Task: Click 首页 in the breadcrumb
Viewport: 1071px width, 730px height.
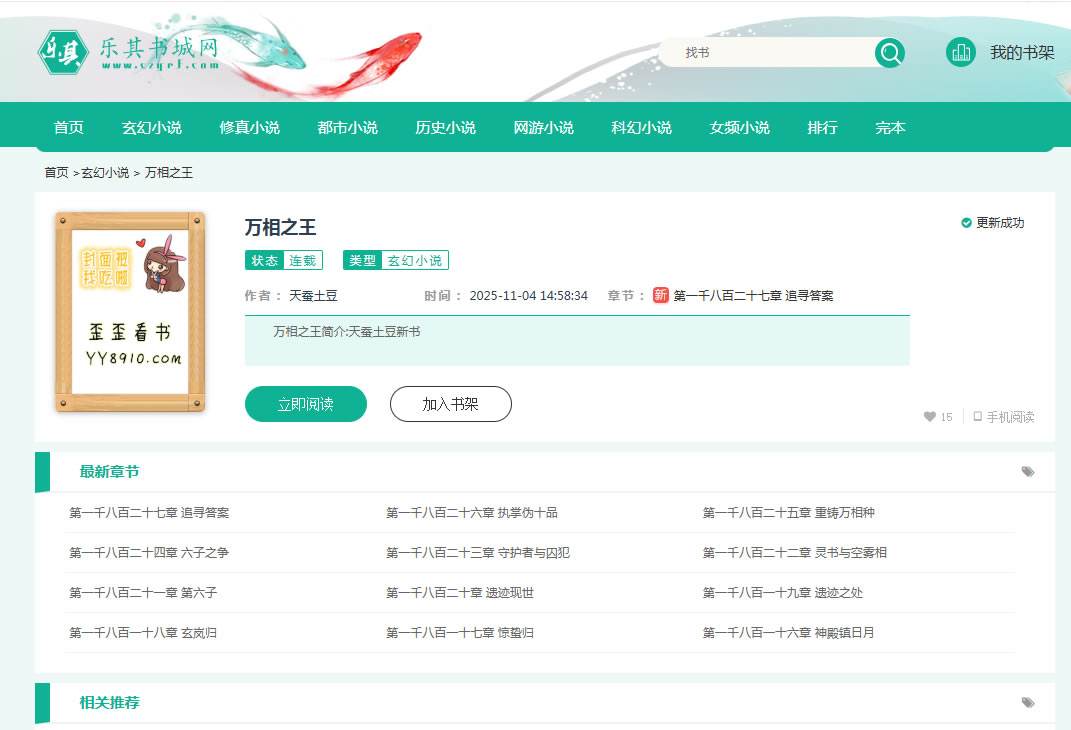Action: pyautogui.click(x=56, y=173)
